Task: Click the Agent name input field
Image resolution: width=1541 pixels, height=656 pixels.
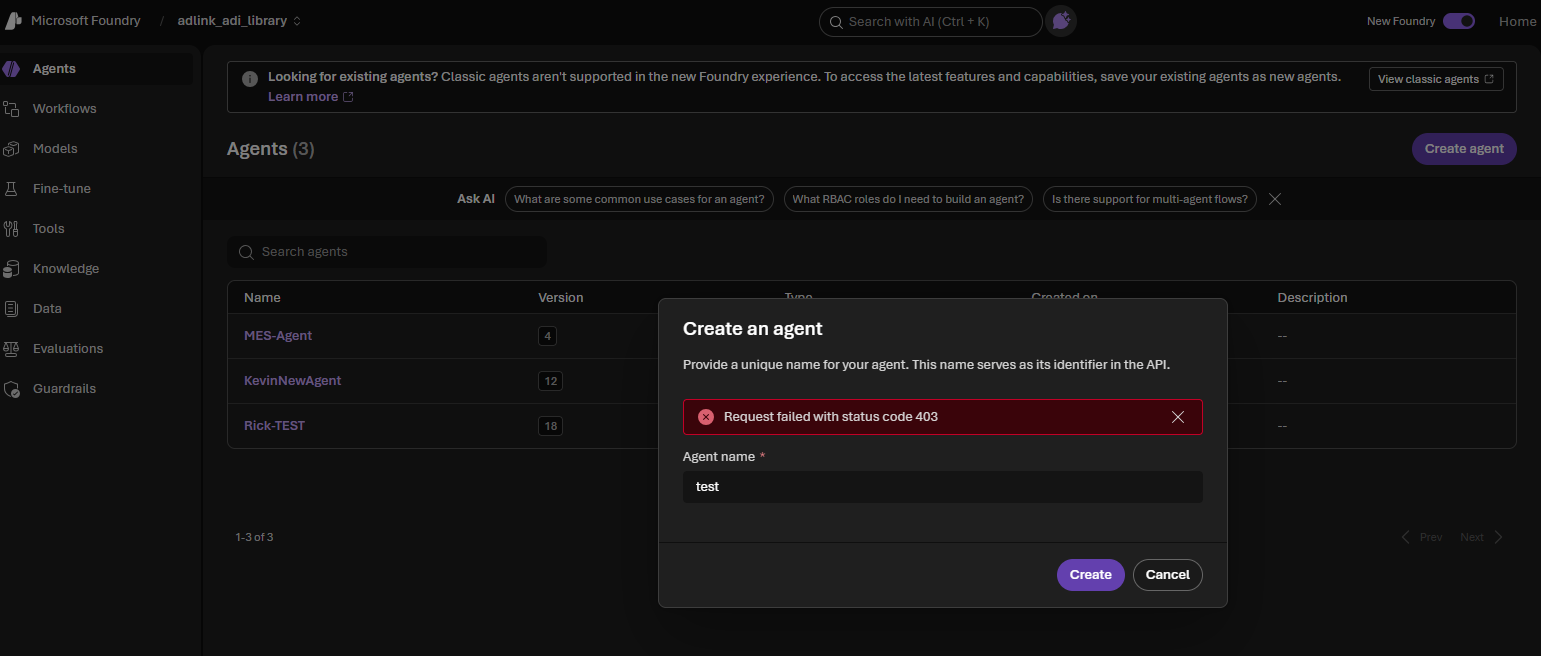Action: pyautogui.click(x=943, y=487)
